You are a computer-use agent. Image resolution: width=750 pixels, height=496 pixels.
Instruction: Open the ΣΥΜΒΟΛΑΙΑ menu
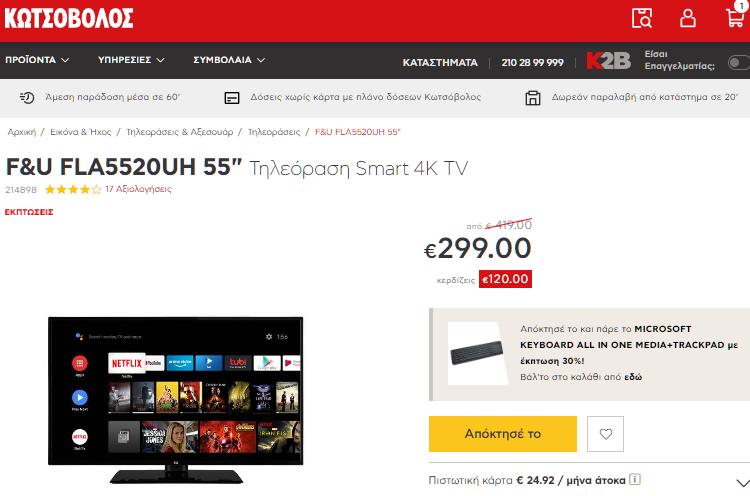pyautogui.click(x=229, y=60)
